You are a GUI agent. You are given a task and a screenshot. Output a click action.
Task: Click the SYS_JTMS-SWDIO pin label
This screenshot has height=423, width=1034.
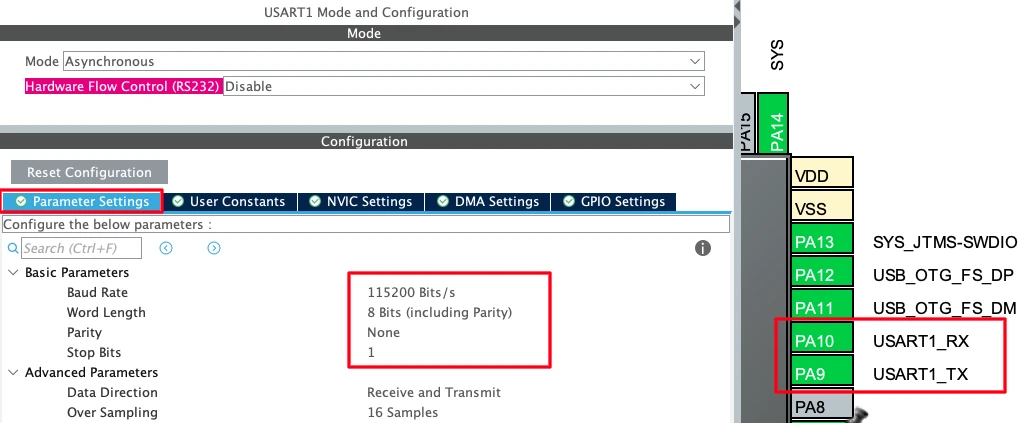click(x=945, y=242)
